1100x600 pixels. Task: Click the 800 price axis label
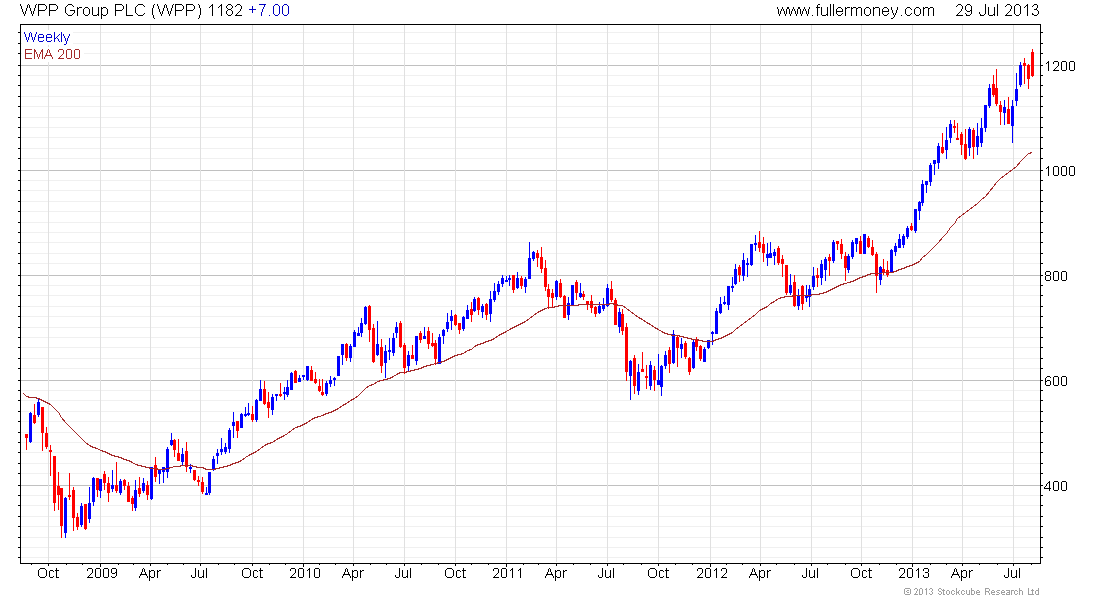pyautogui.click(x=1056, y=276)
